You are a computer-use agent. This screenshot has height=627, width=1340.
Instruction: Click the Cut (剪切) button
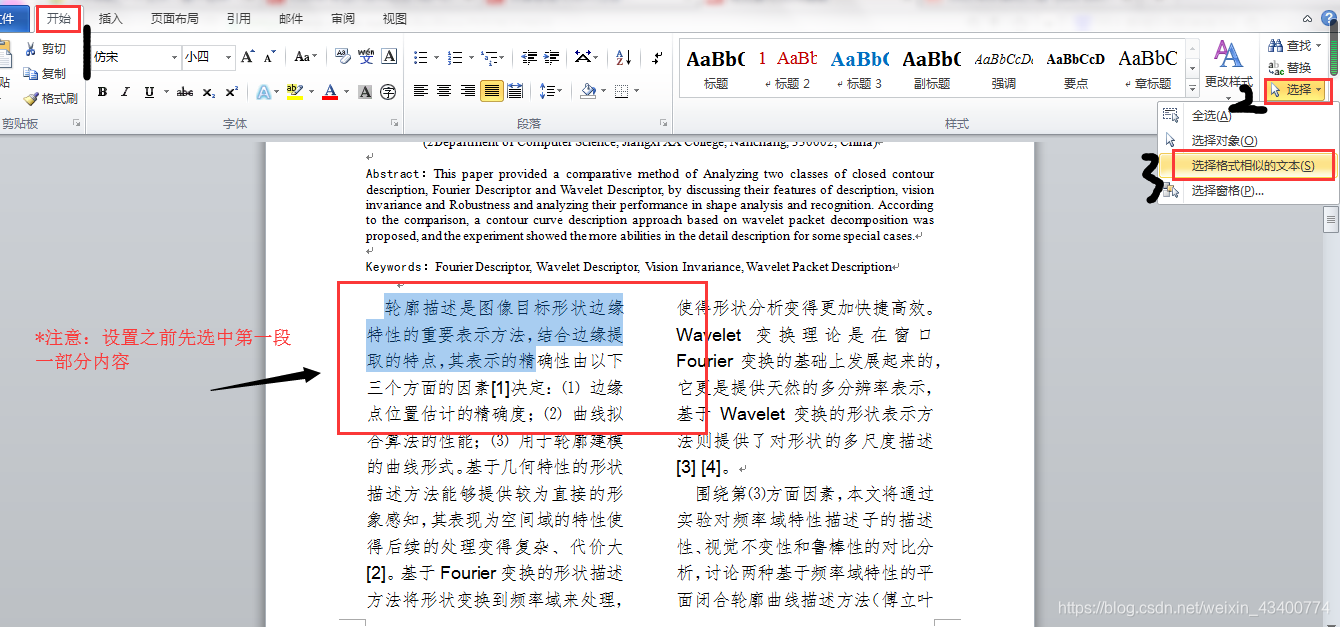tap(45, 49)
